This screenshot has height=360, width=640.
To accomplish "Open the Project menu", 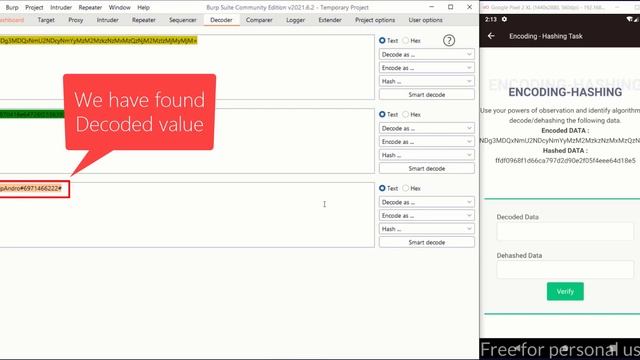I will tap(34, 7).
